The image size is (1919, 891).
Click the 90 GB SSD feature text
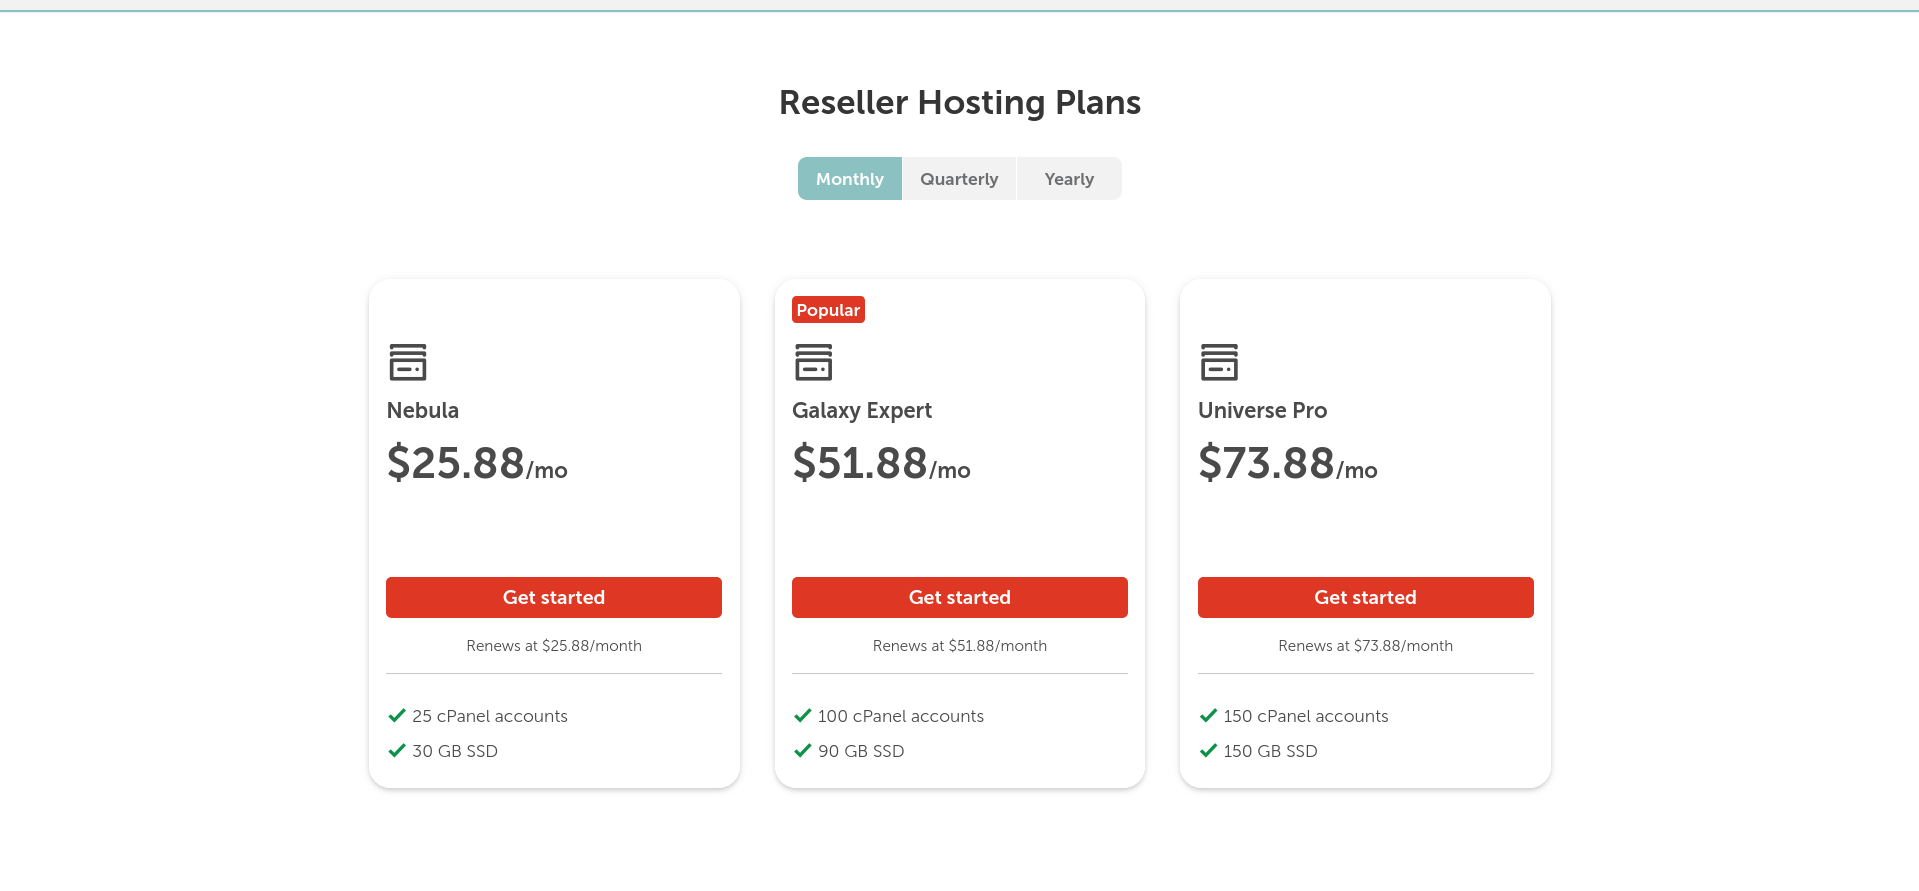(x=861, y=751)
